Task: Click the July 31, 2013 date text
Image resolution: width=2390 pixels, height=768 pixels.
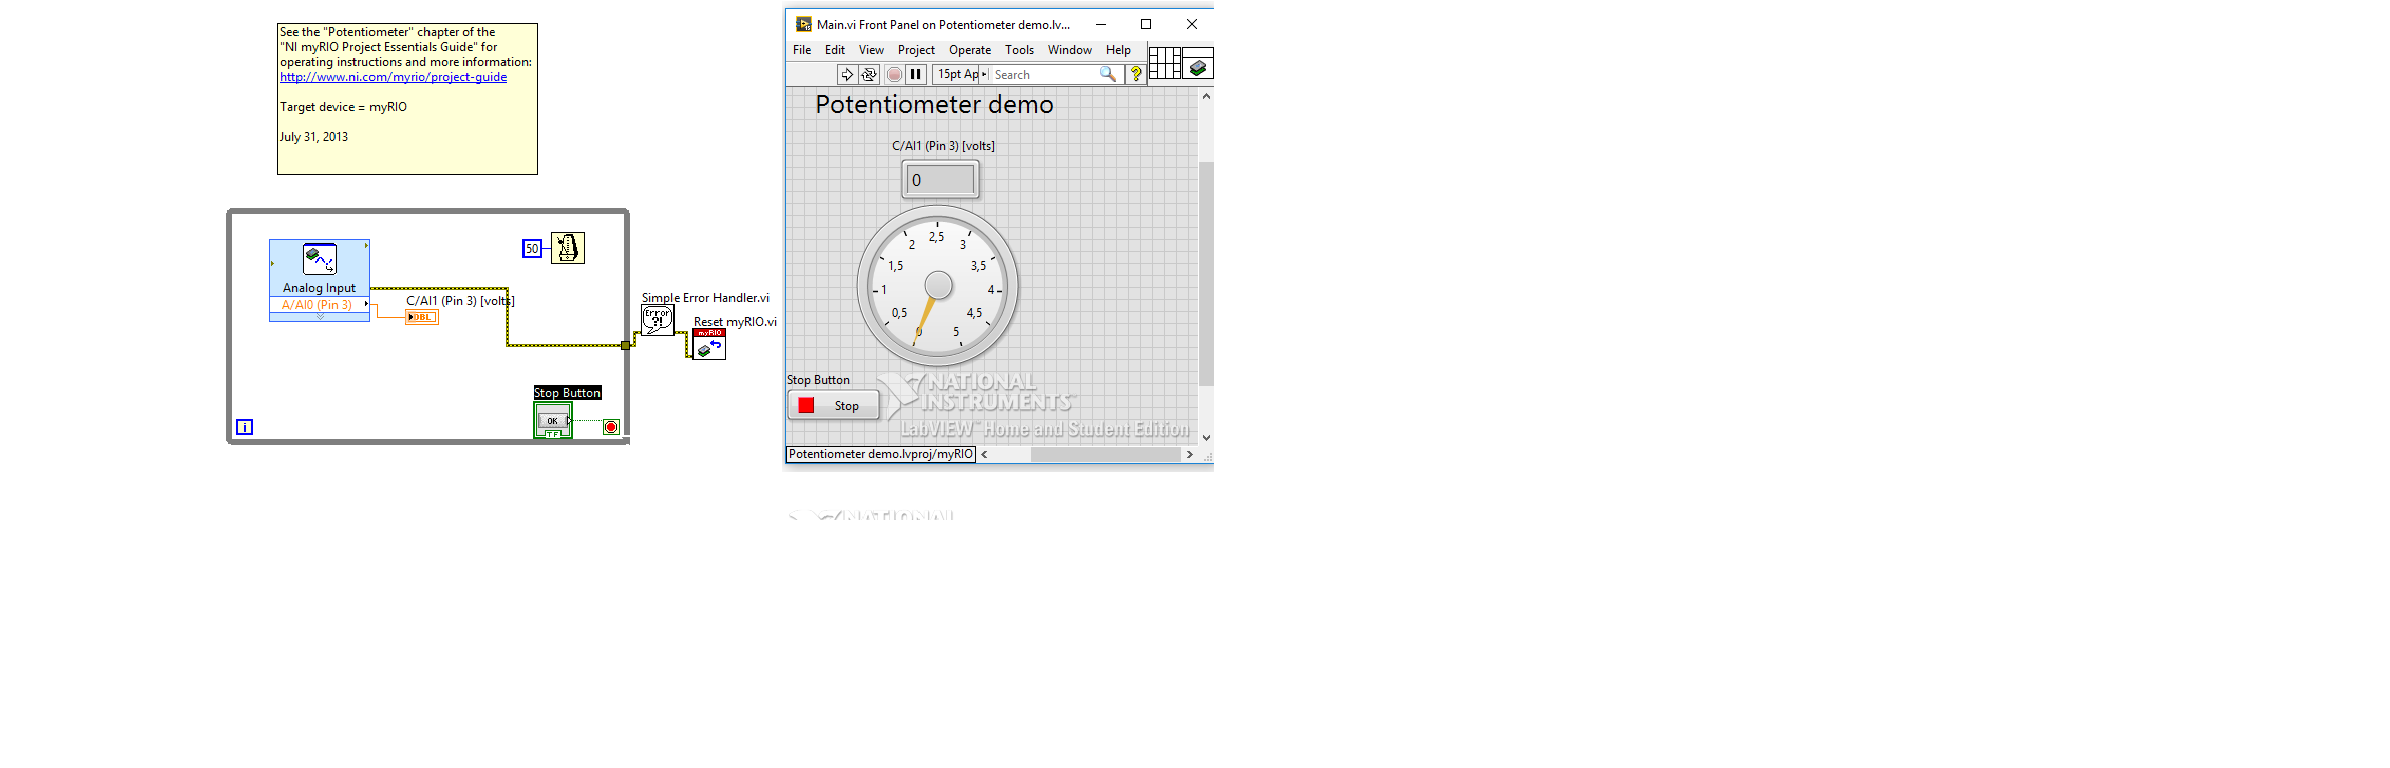Action: click(314, 137)
